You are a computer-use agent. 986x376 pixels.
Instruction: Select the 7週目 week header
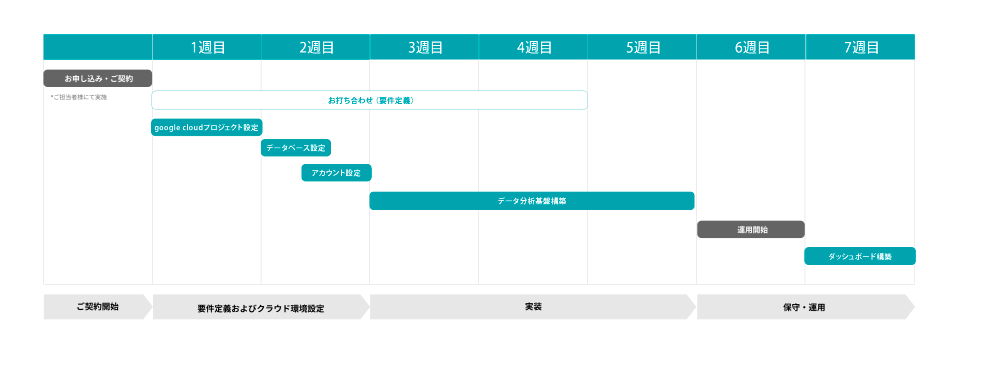point(860,47)
